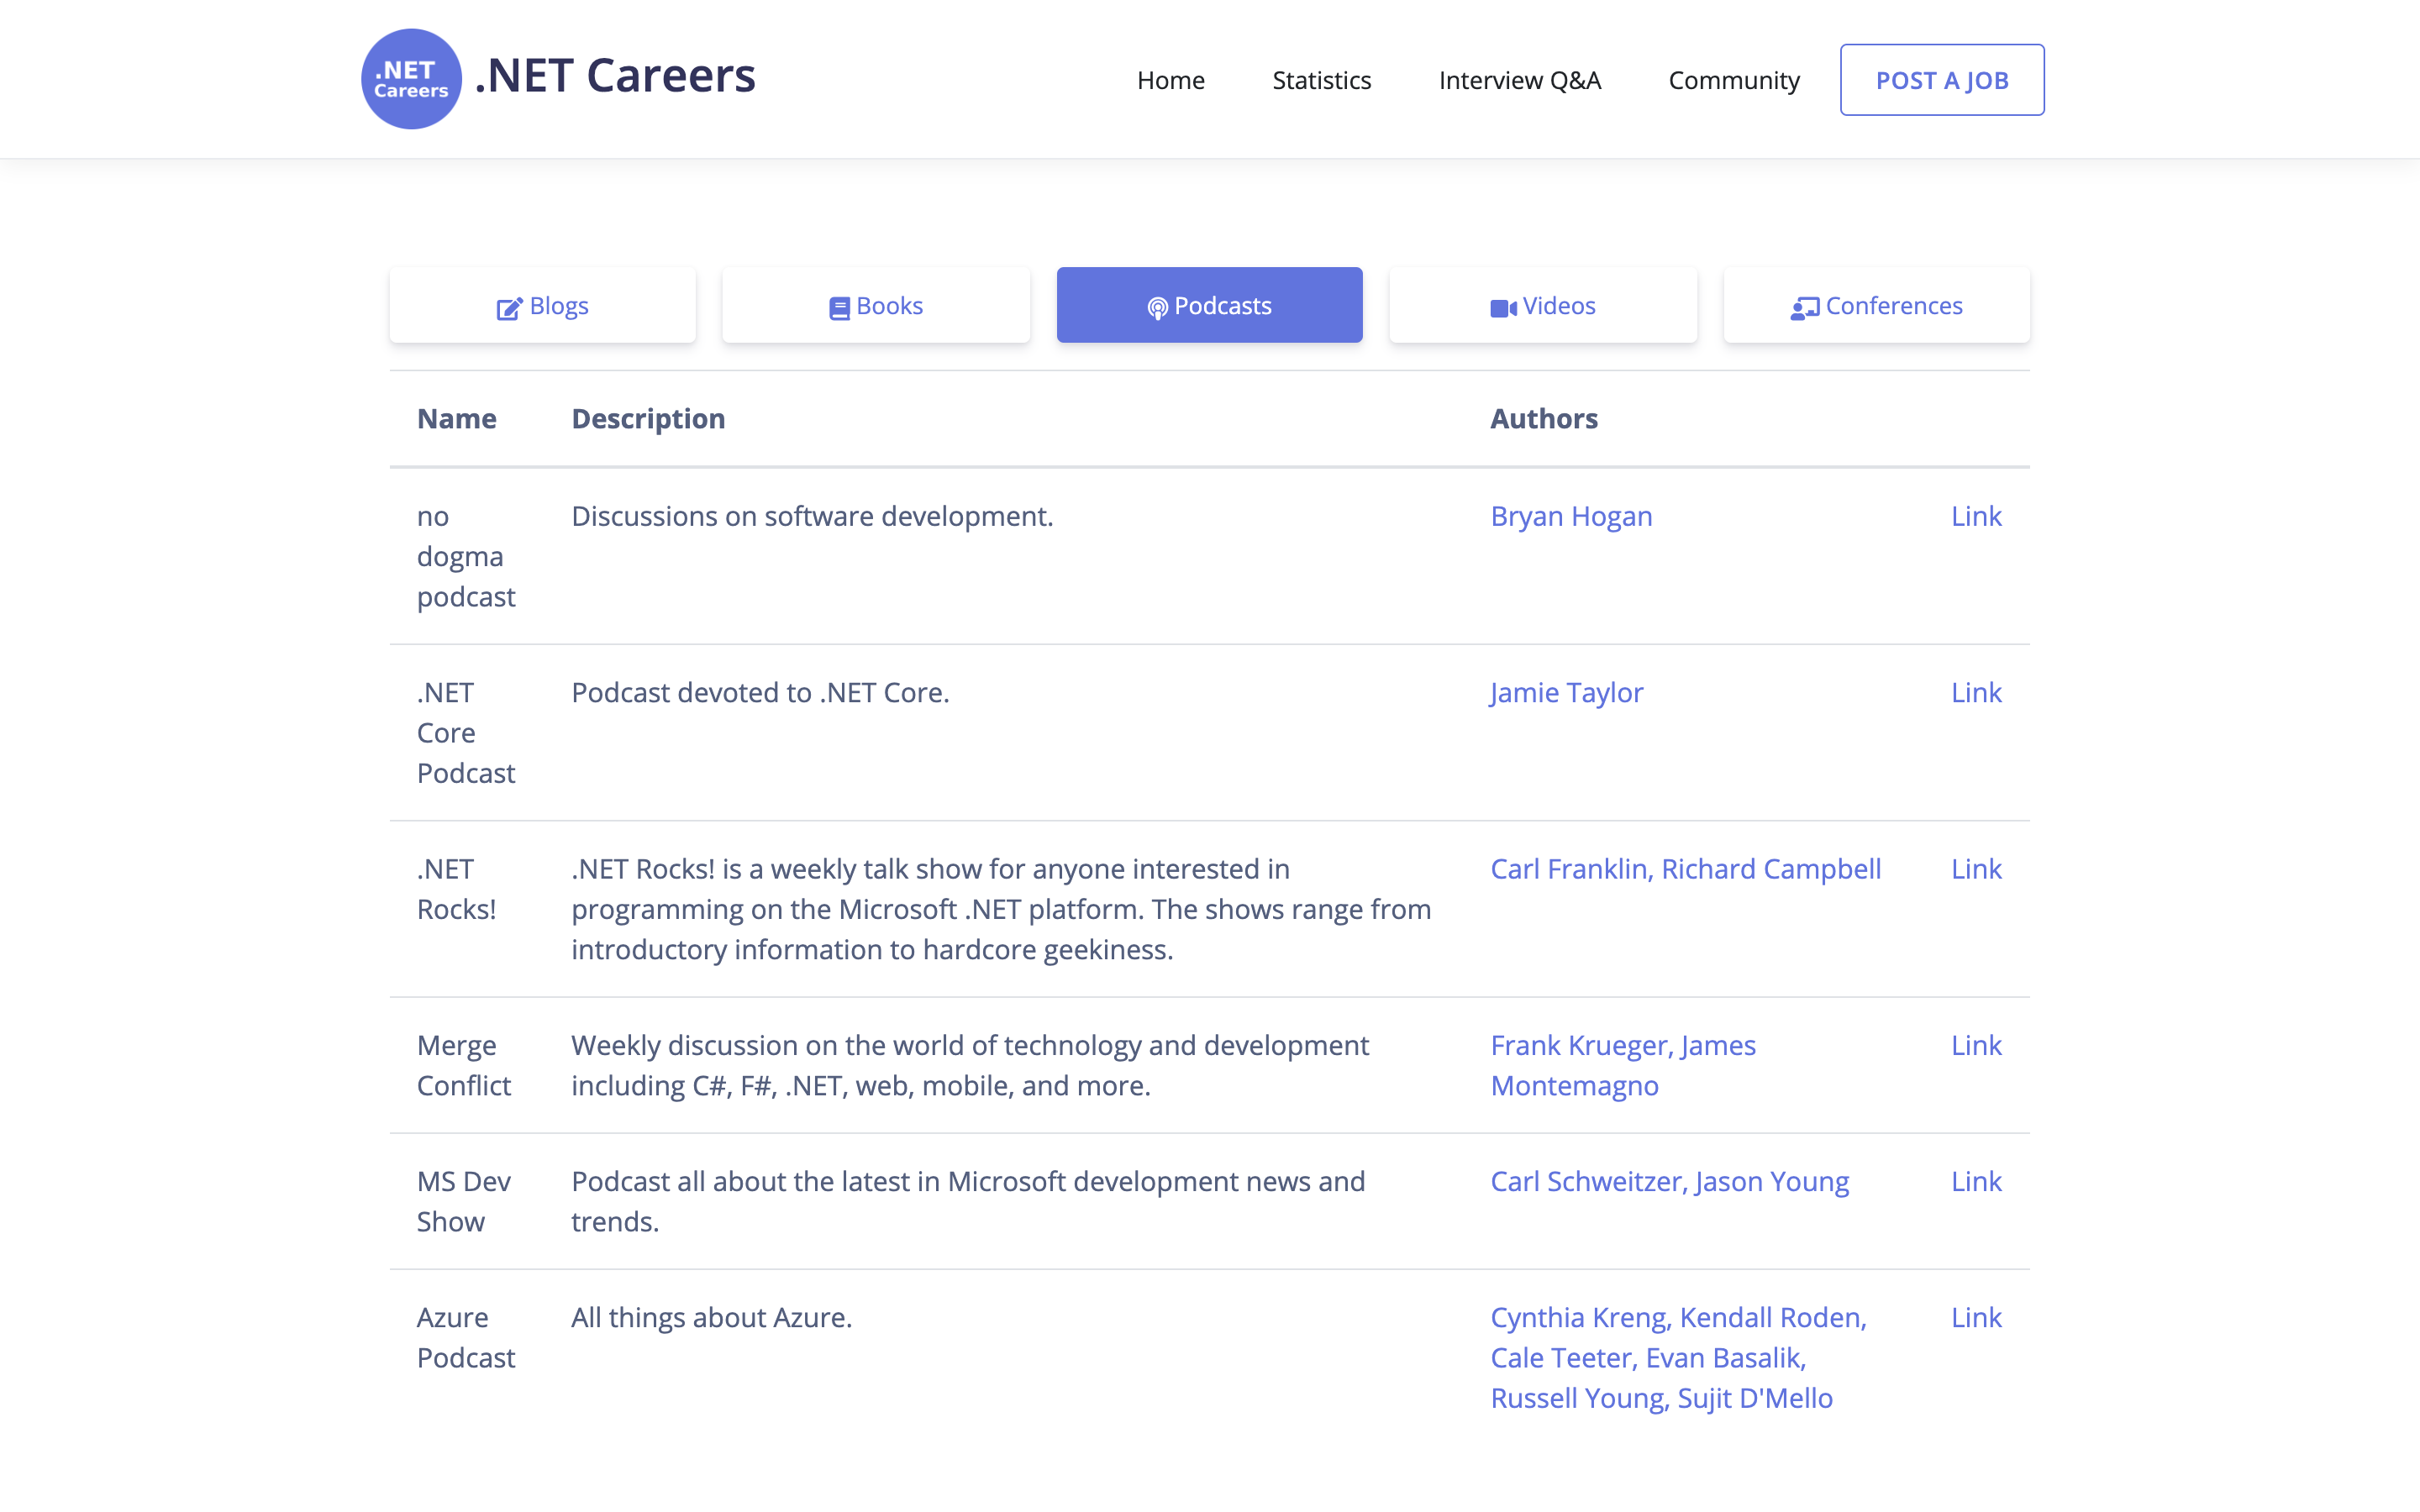Visit the Community page
Screen dimensions: 2420x1512
pyautogui.click(x=1733, y=80)
